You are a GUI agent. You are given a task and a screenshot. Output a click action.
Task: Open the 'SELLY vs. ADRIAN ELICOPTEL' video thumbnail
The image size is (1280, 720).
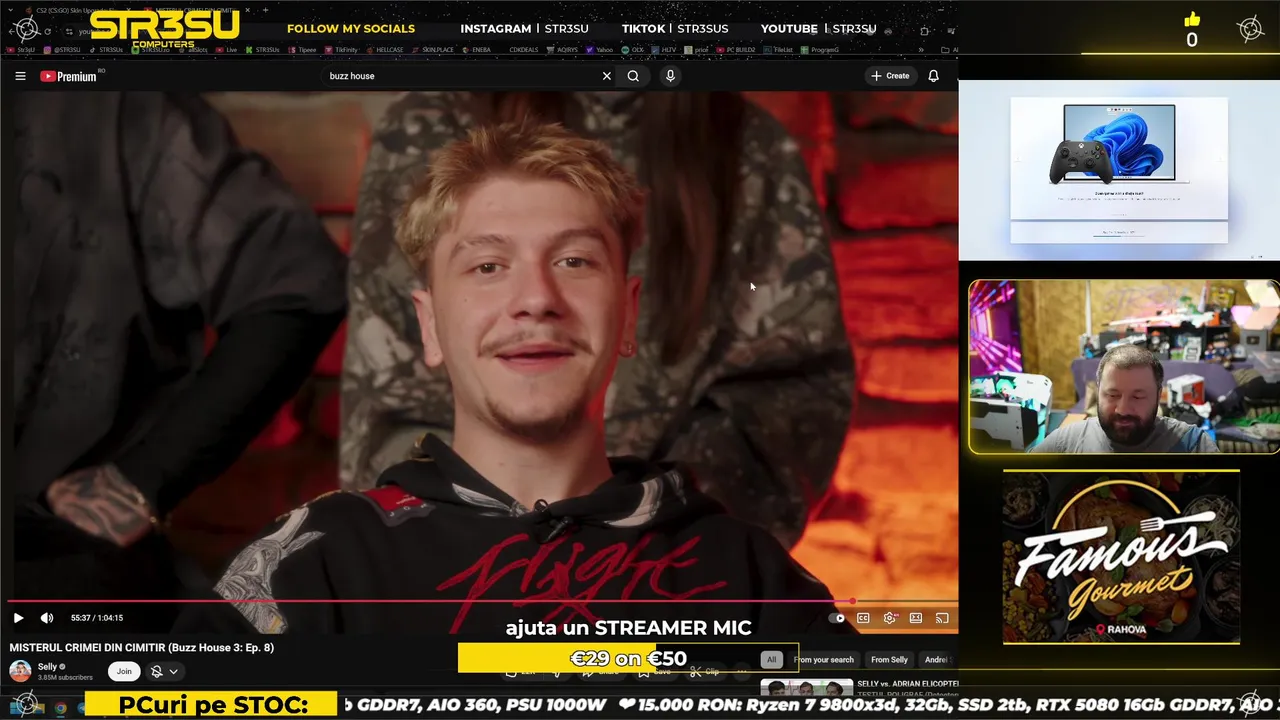tap(806, 687)
